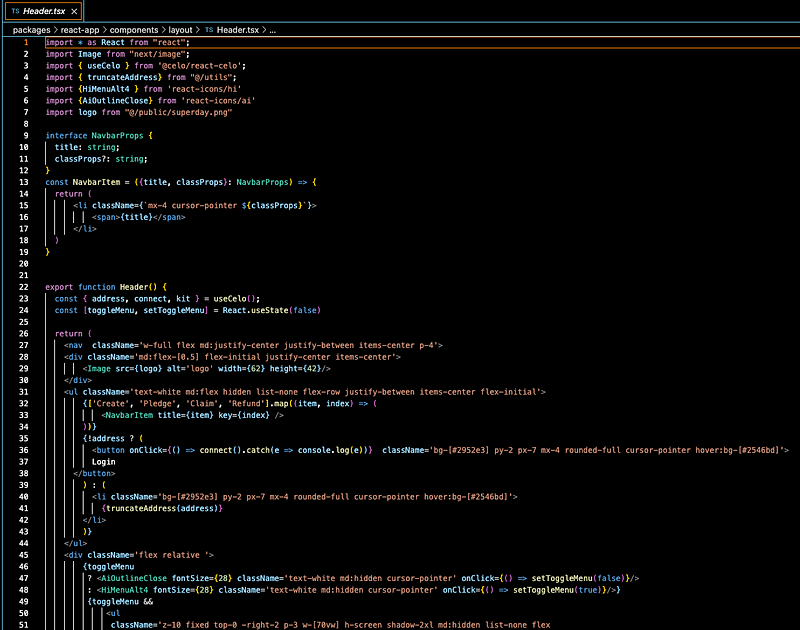
Task: Click 'HiMenuAlt4' in the line 5 import
Action: click(x=106, y=89)
